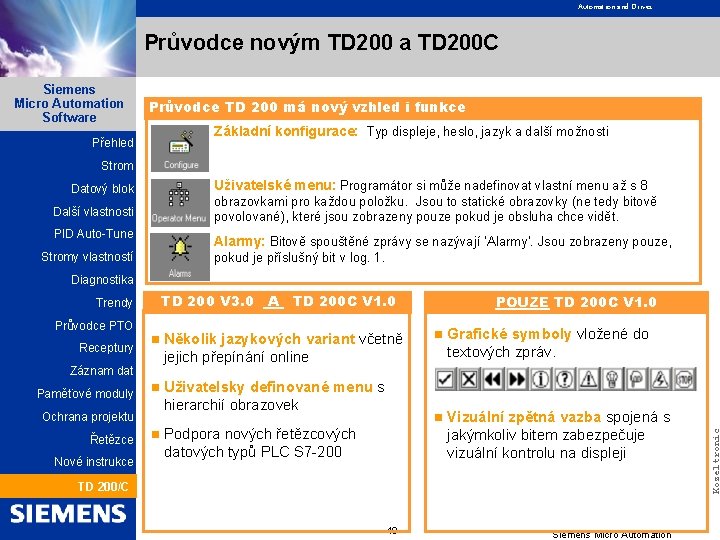
Task: Click the Průvodce novým TD200 a TD200C title
Action: [321, 42]
